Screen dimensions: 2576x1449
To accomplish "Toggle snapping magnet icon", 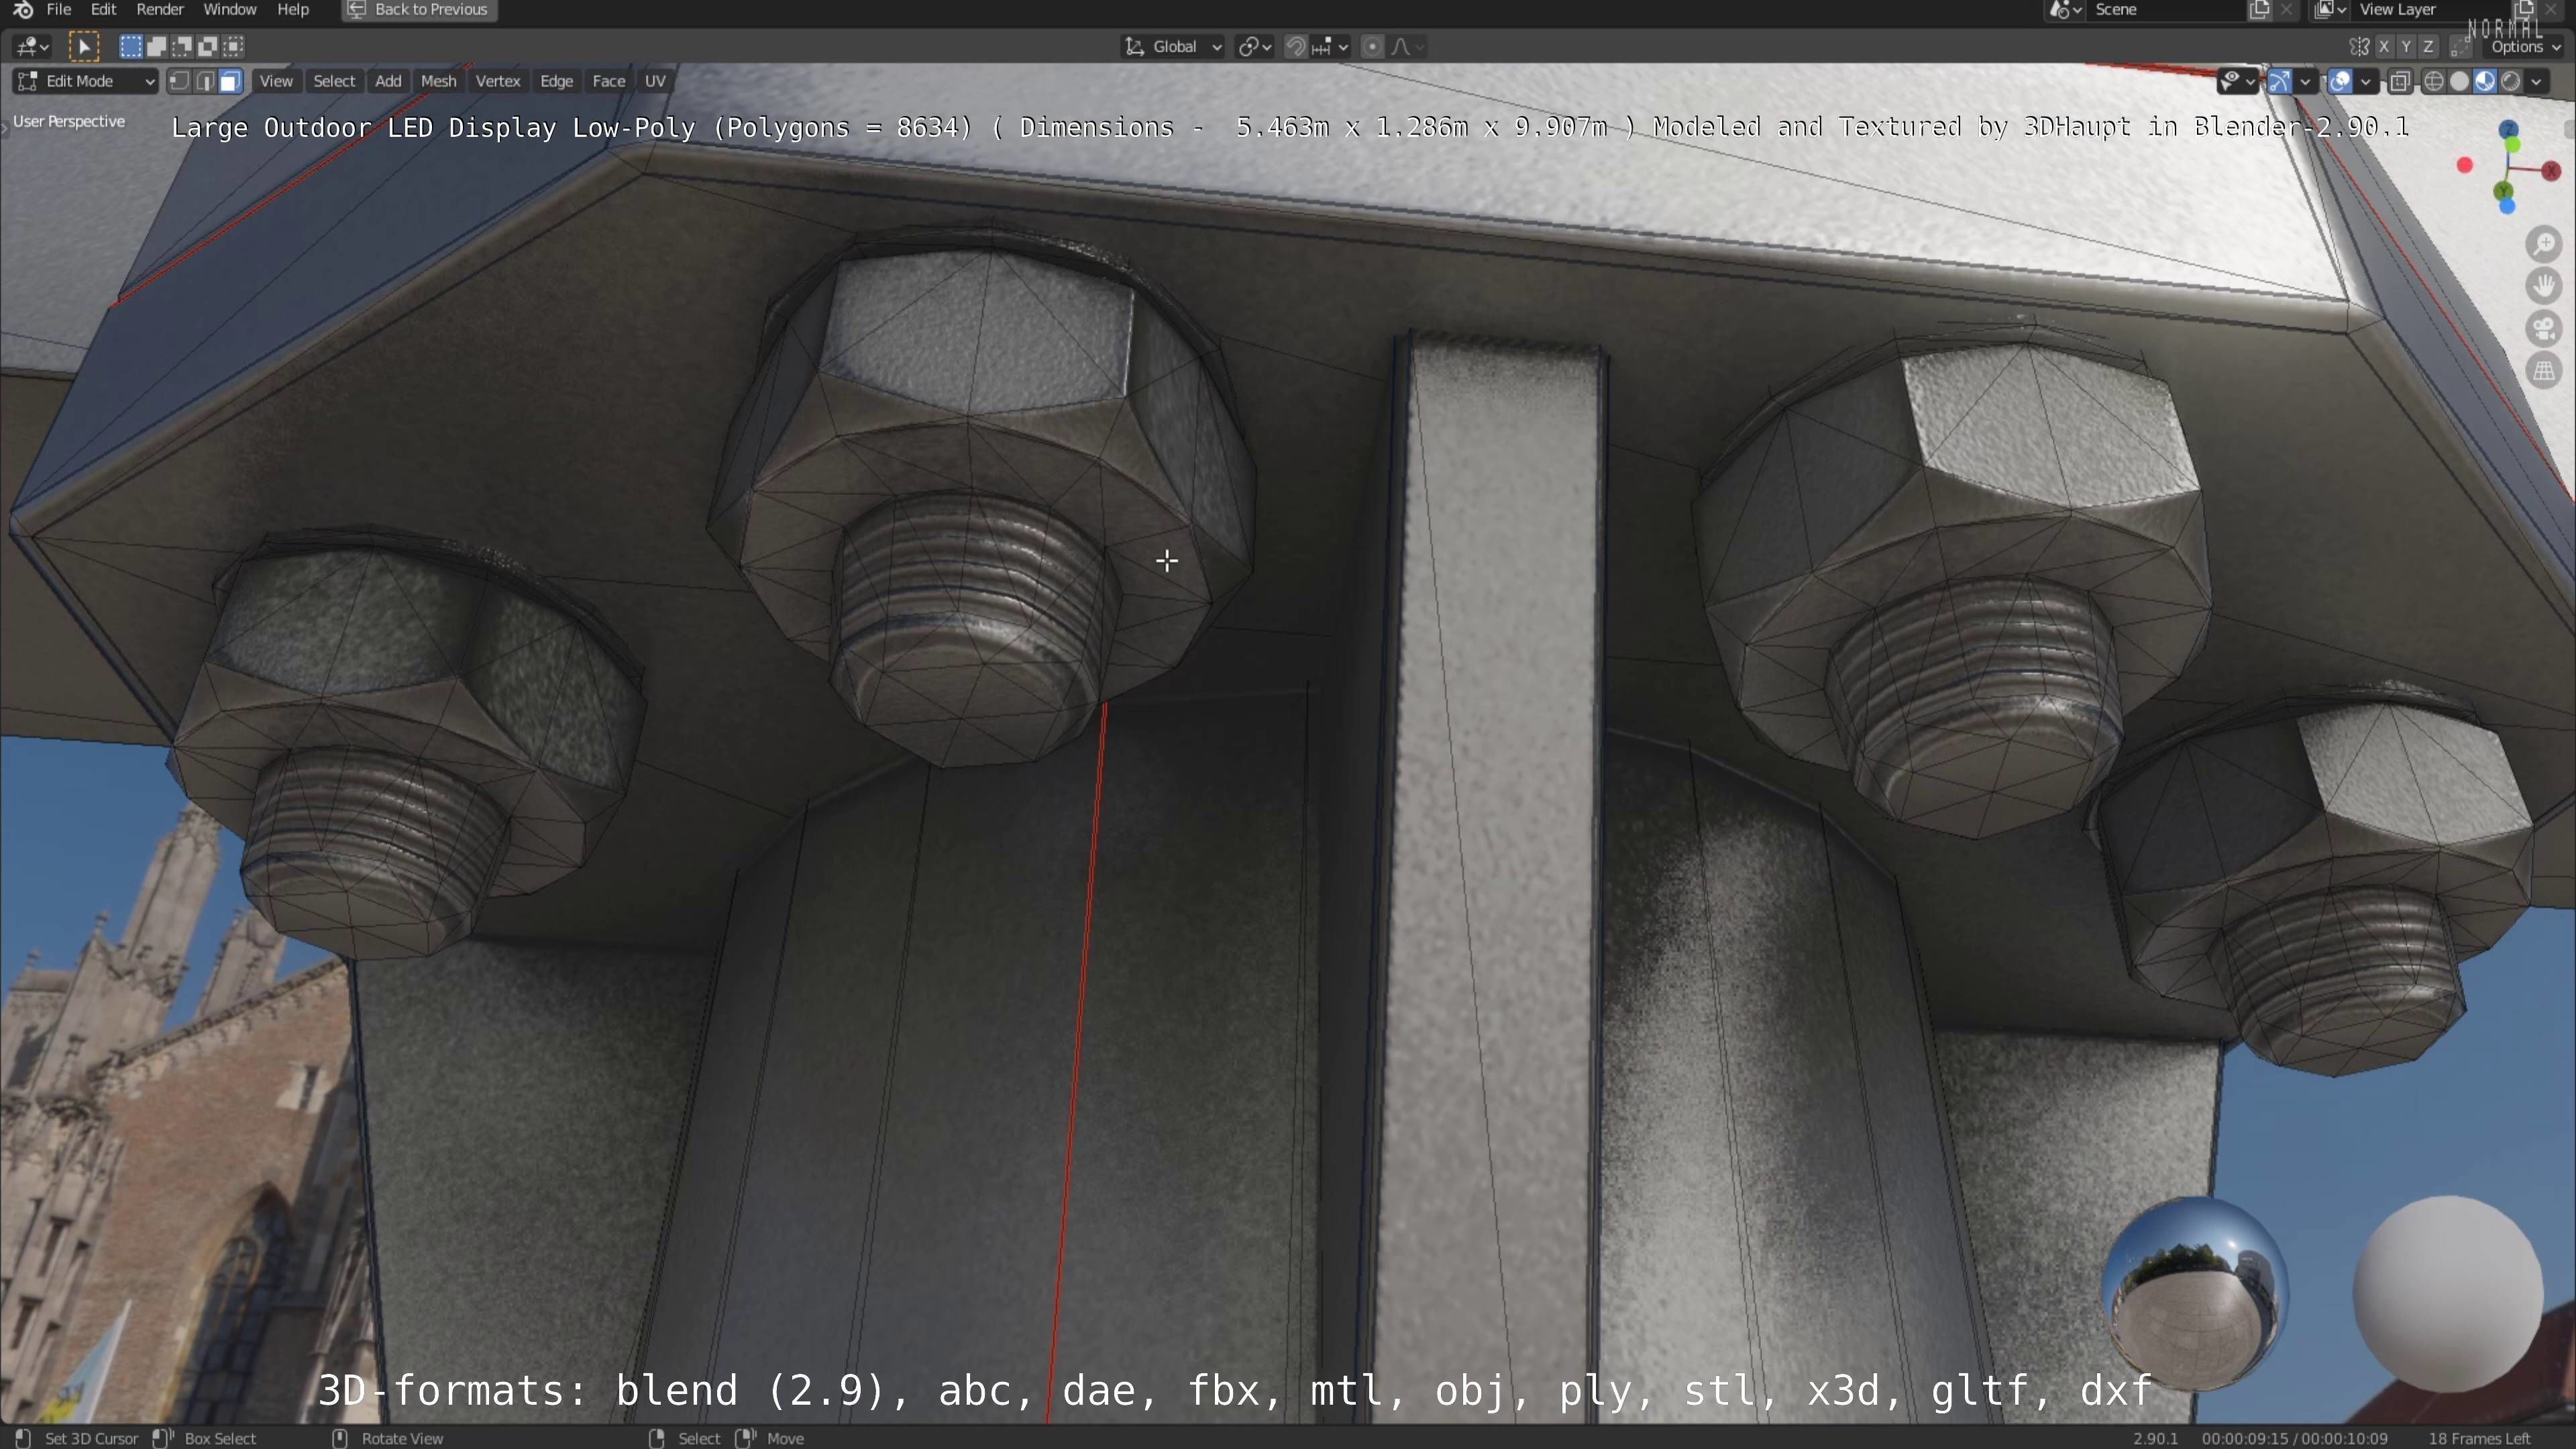I will (x=1296, y=46).
